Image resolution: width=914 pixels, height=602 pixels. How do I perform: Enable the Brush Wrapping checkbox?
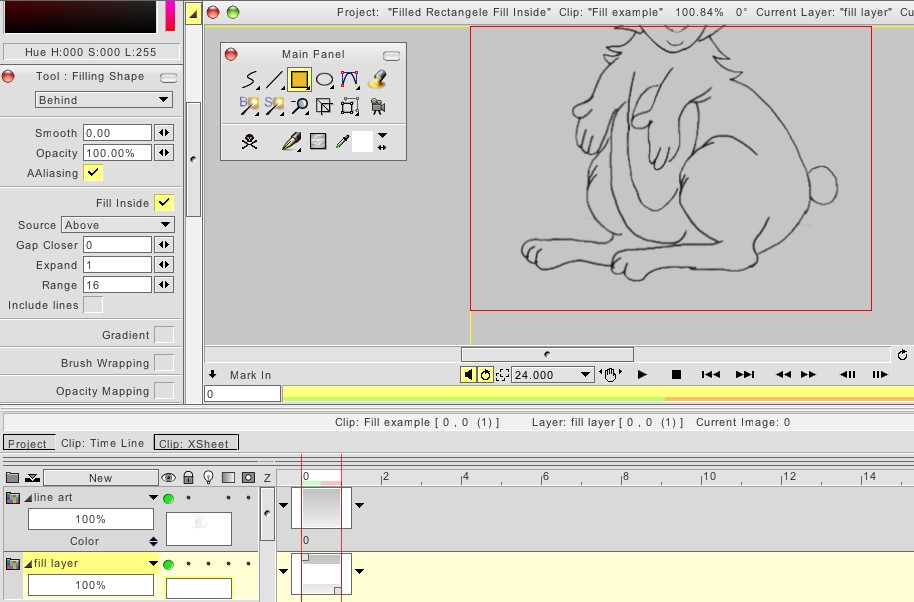point(164,363)
